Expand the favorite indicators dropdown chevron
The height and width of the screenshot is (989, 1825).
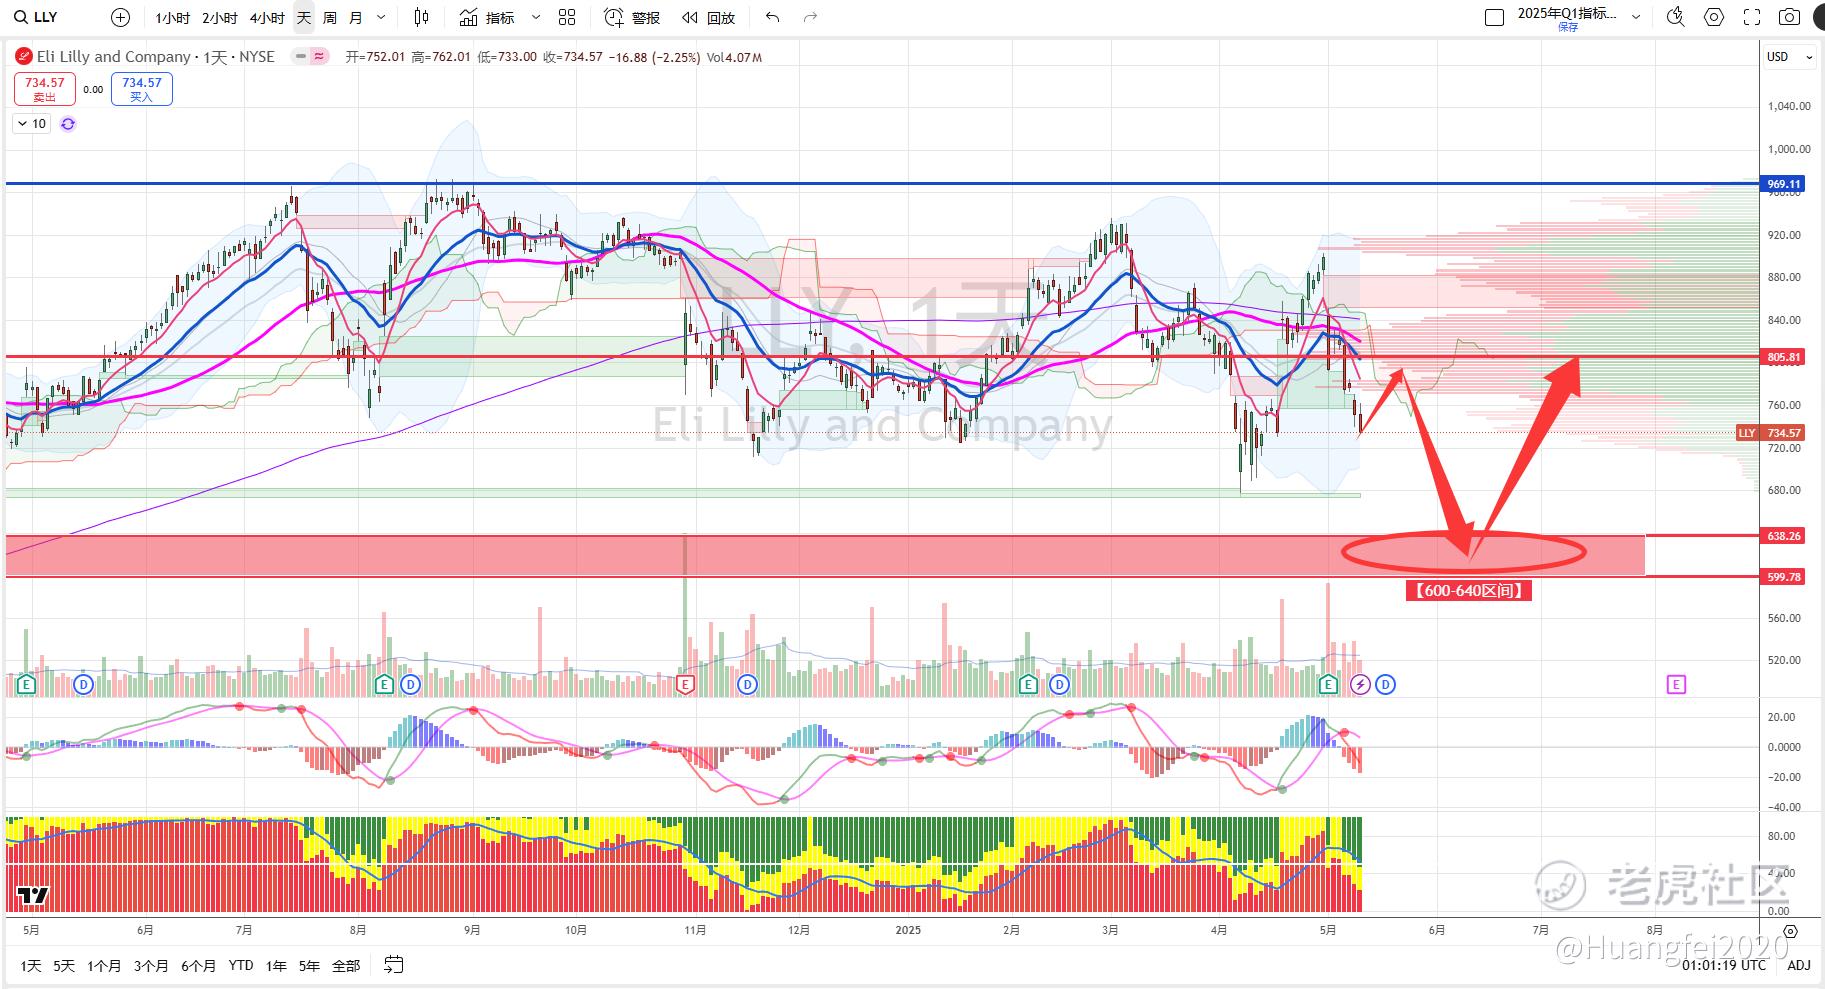(x=536, y=18)
